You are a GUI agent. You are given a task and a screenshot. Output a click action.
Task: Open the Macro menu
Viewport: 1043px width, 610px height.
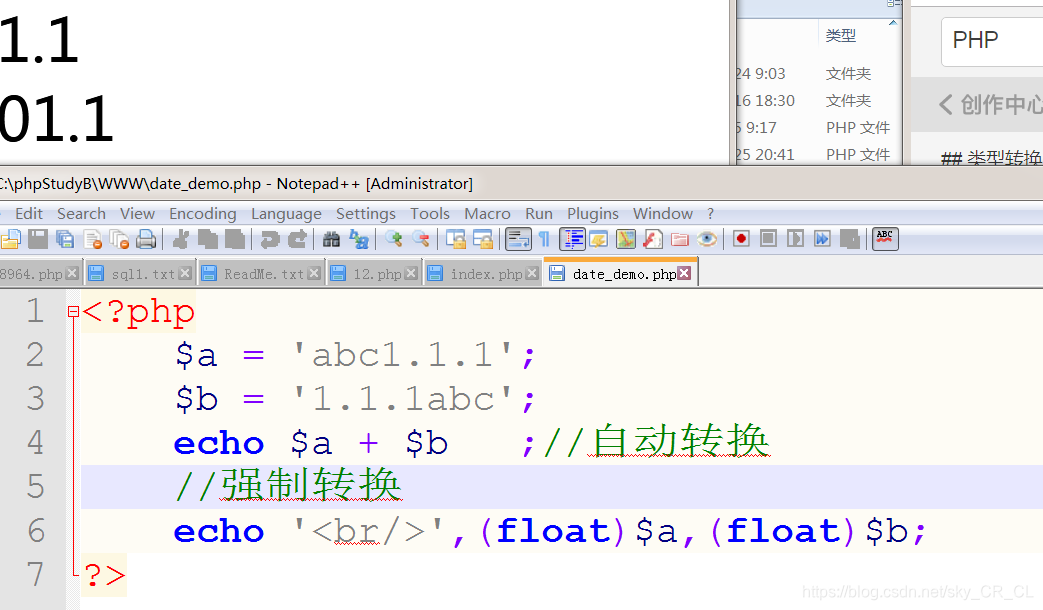pos(487,214)
